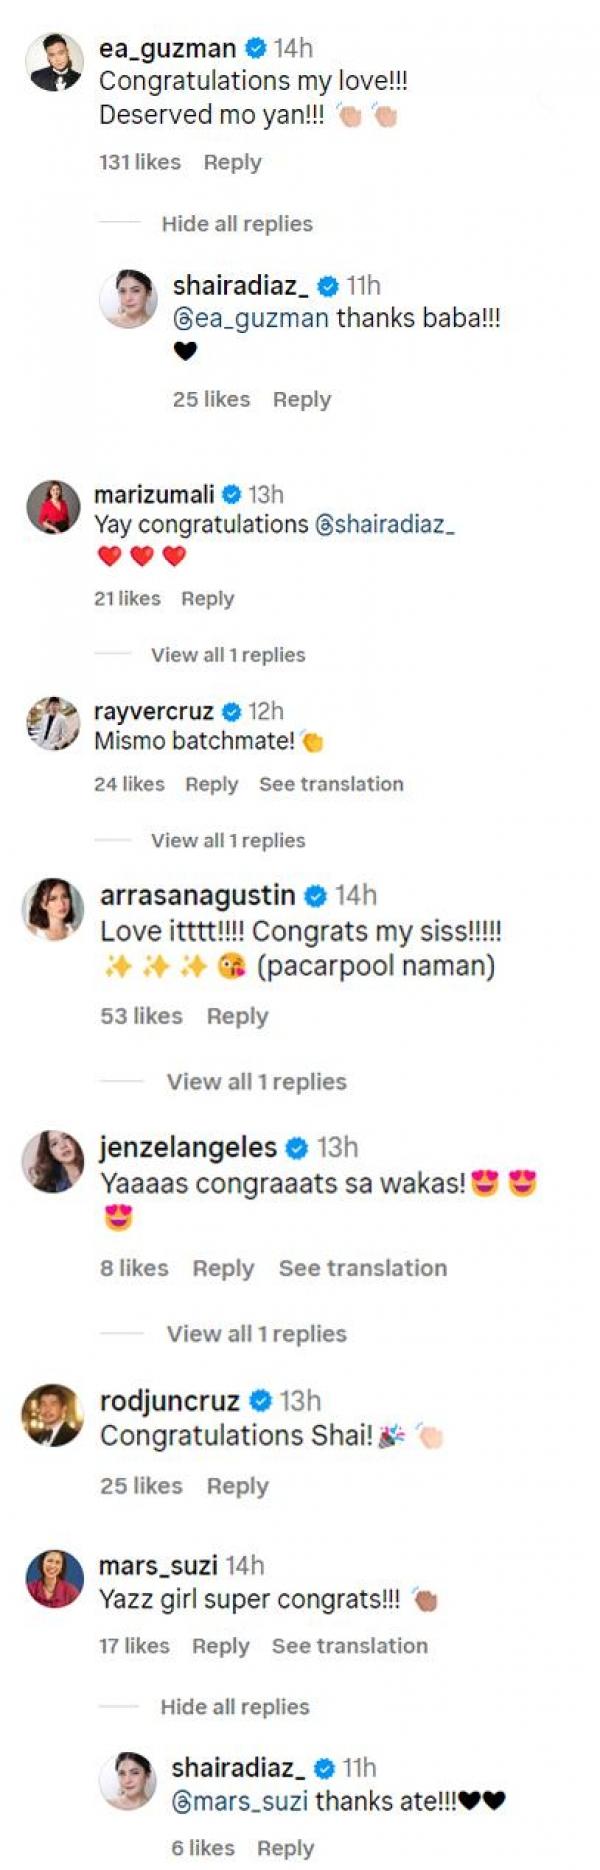The image size is (600, 1870).
Task: Click rodjuncruz's profile photo
Action: (53, 1415)
